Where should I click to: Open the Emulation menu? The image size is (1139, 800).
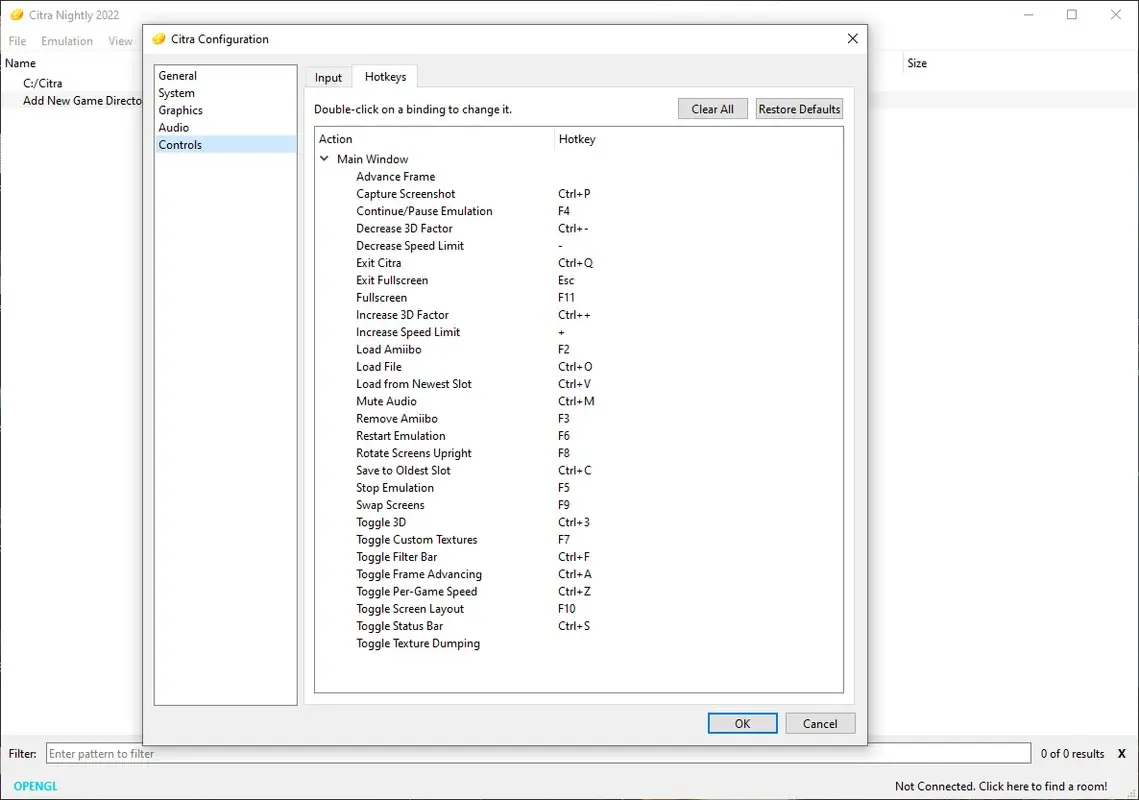click(x=67, y=41)
